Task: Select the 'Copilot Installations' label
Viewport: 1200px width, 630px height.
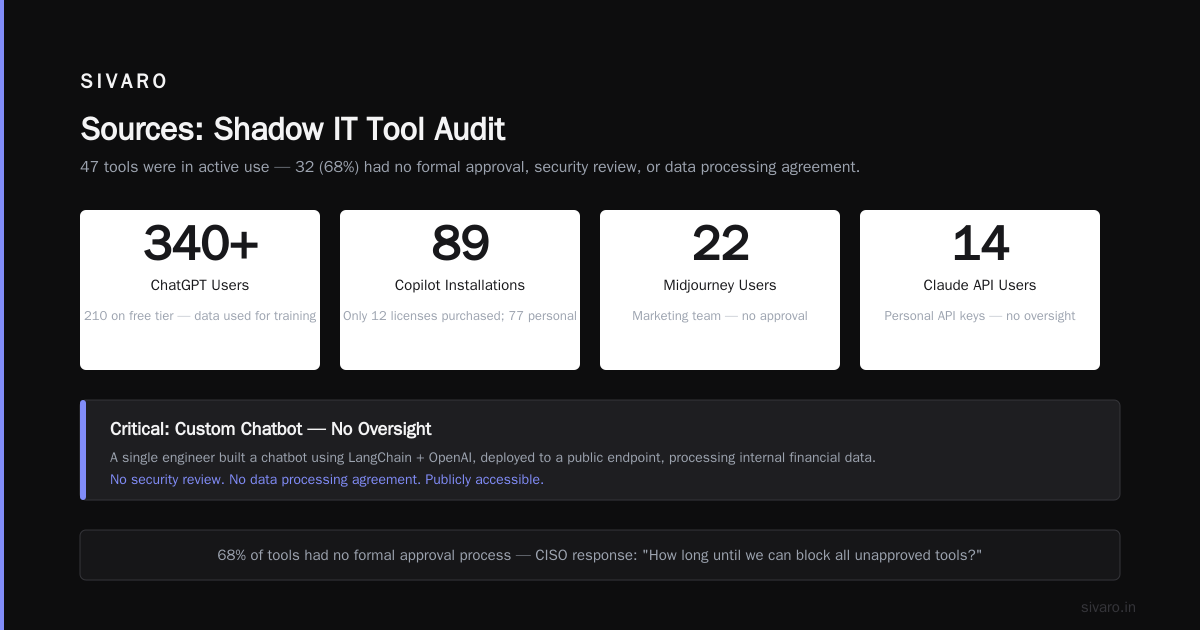Action: click(460, 285)
